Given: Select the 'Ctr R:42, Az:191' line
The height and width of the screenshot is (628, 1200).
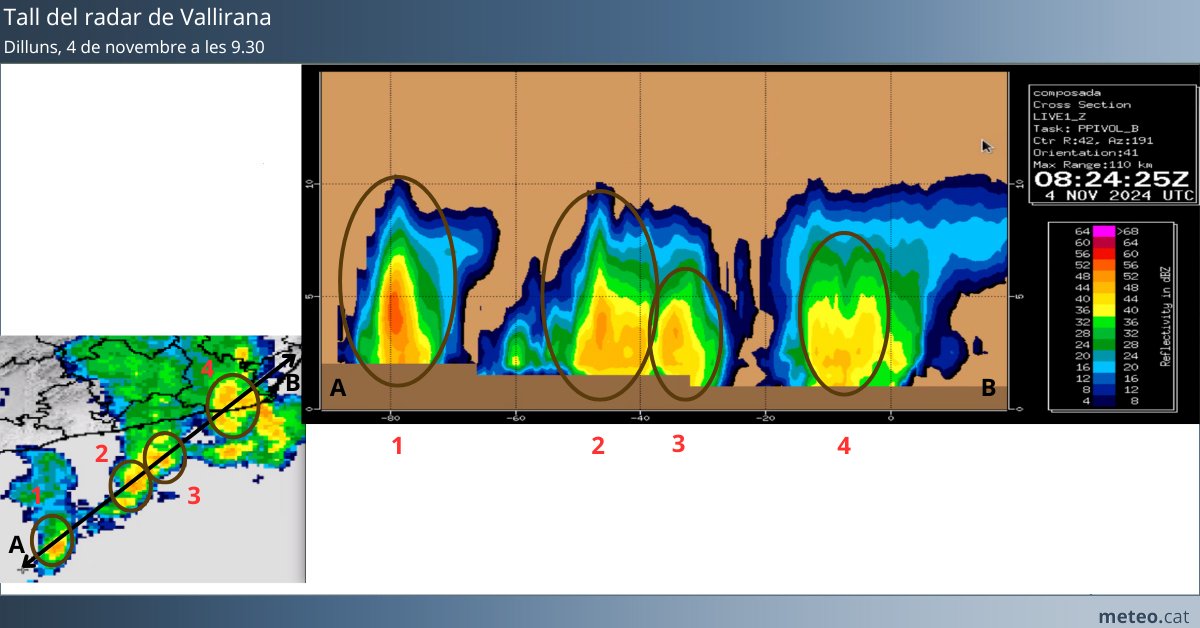Looking at the screenshot, I should coord(1093,141).
